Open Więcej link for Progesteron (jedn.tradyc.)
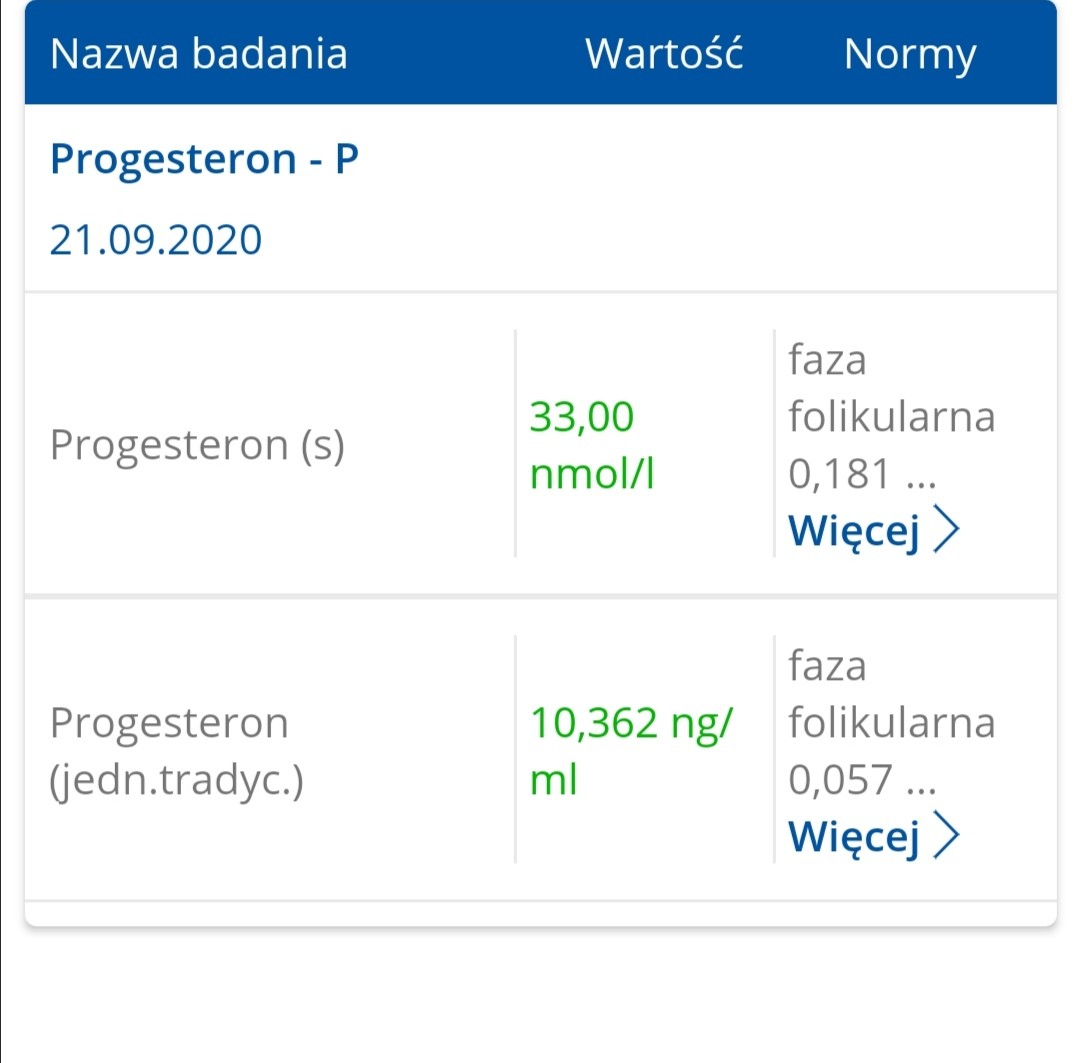Screen dimensions: 1080x1063 (x=853, y=837)
